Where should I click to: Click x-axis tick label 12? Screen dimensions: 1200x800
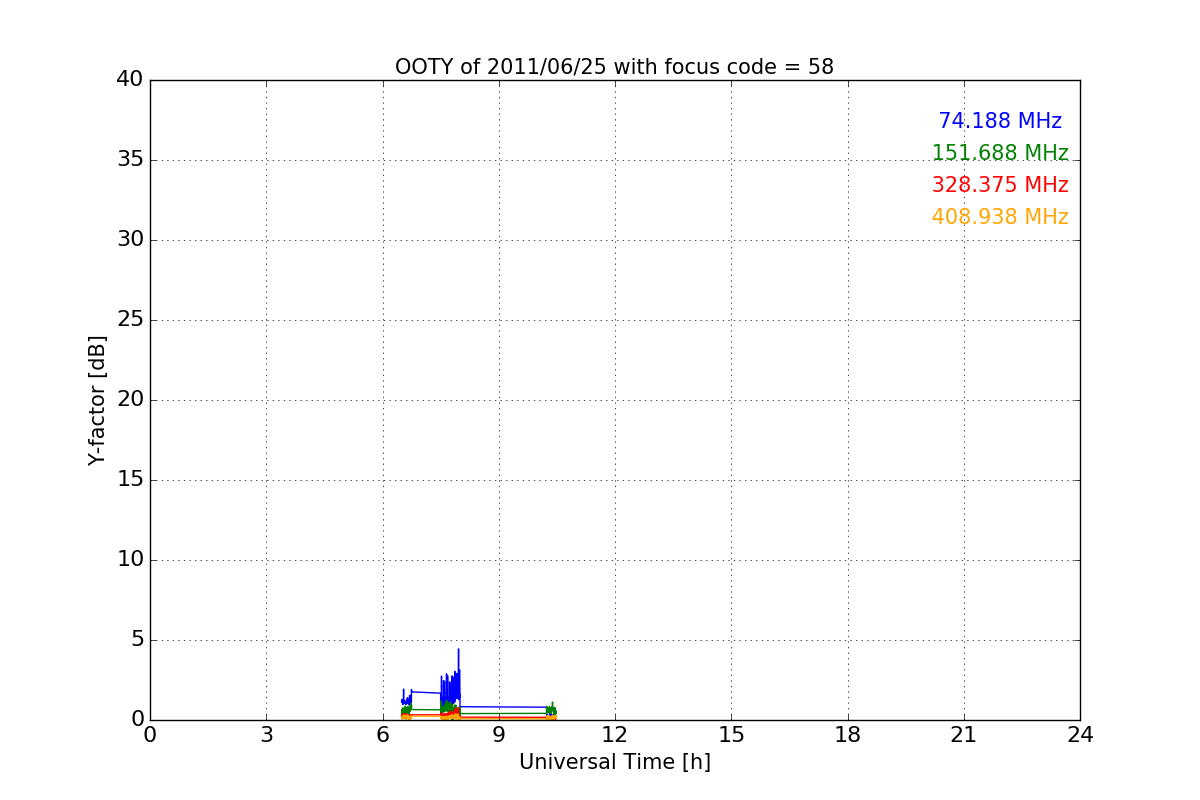click(x=614, y=735)
